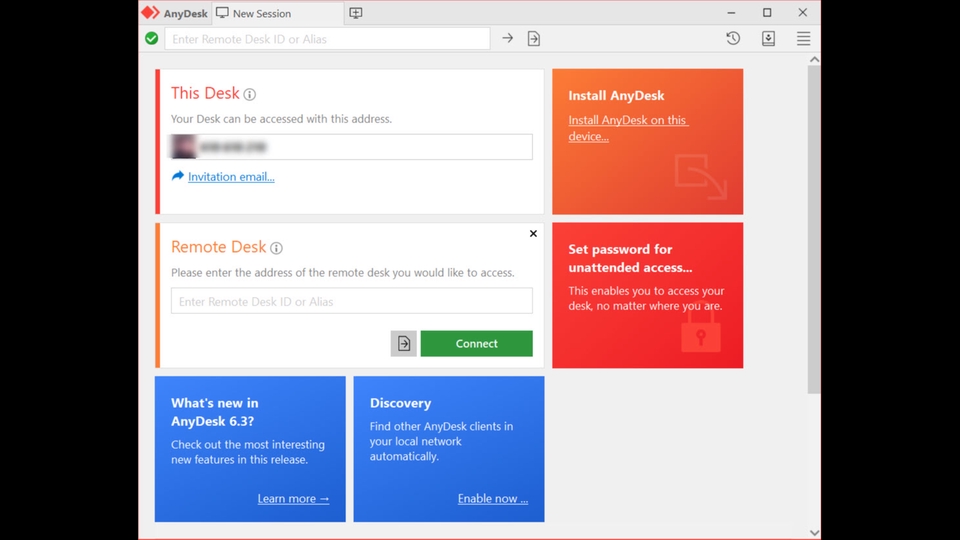The height and width of the screenshot is (540, 960).
Task: Show info for This Desk
Action: [x=249, y=94]
